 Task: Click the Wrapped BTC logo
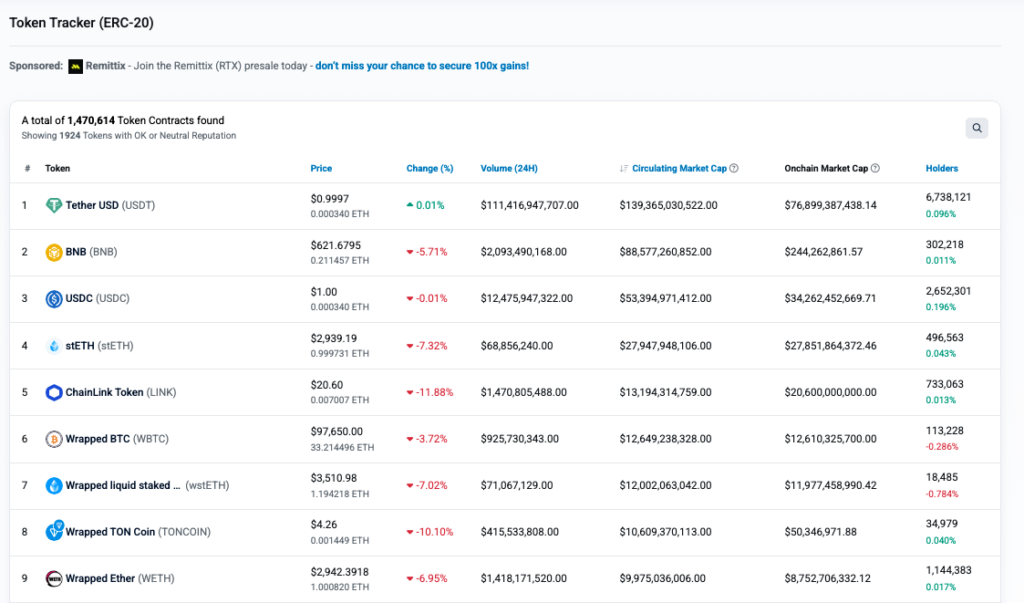pos(54,439)
